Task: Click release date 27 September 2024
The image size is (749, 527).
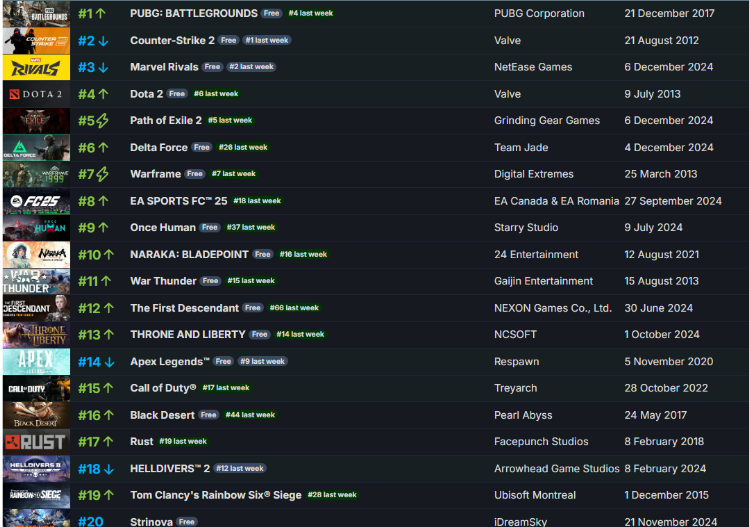Action: pyautogui.click(x=673, y=201)
